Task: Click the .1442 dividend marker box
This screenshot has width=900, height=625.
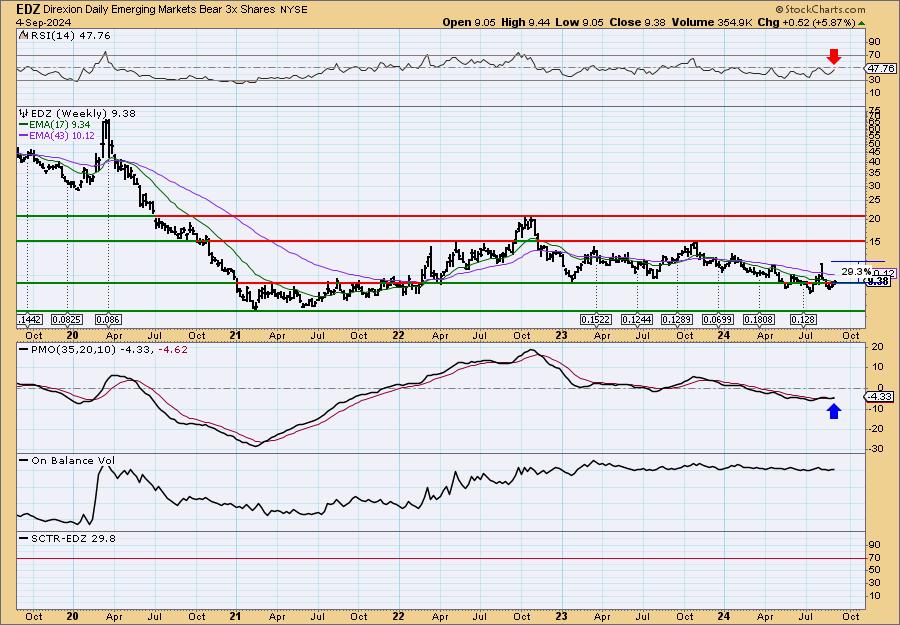Action: [x=28, y=320]
